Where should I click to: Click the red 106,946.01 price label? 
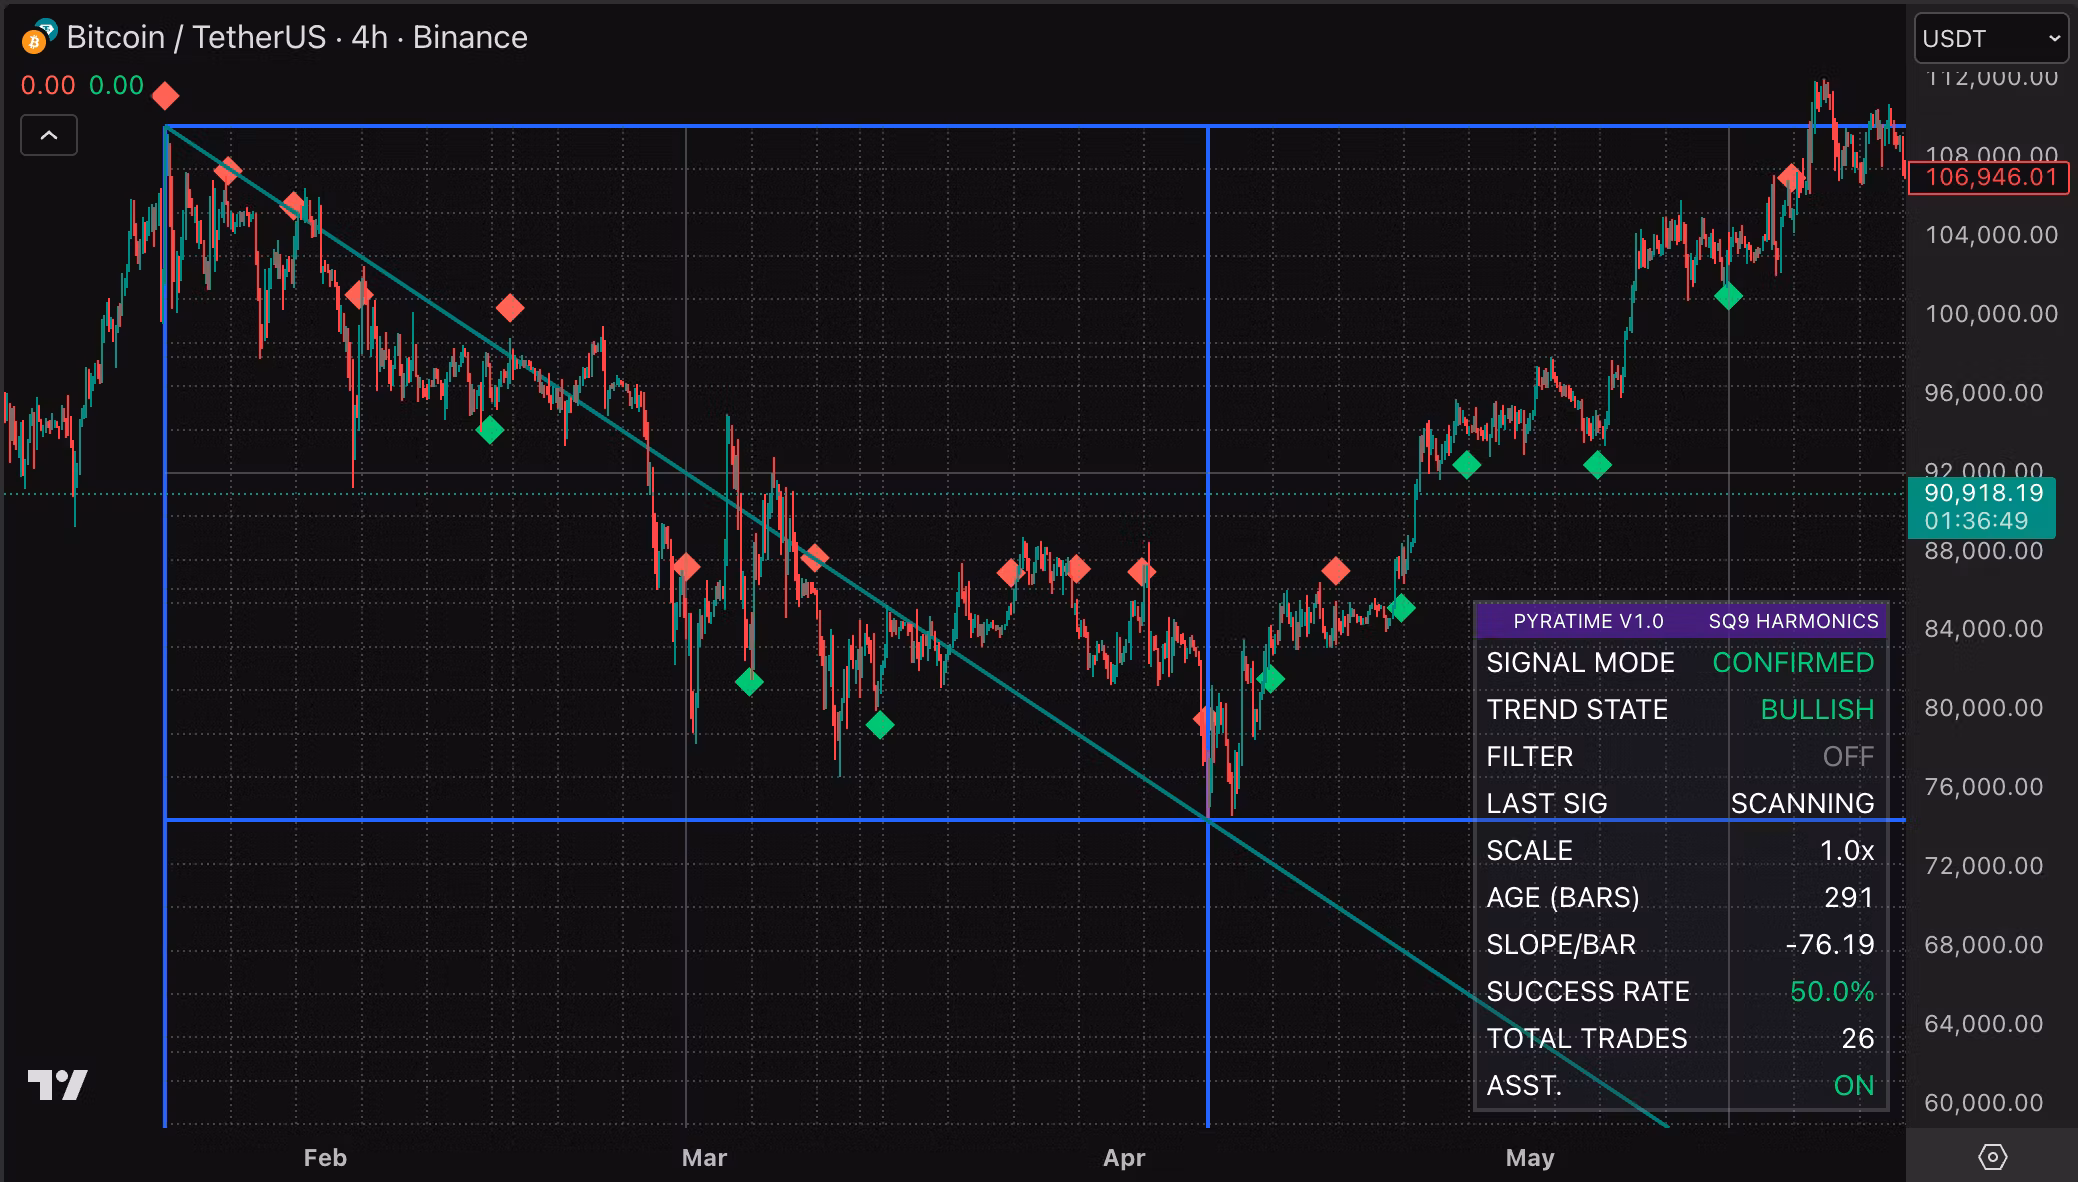point(1990,178)
